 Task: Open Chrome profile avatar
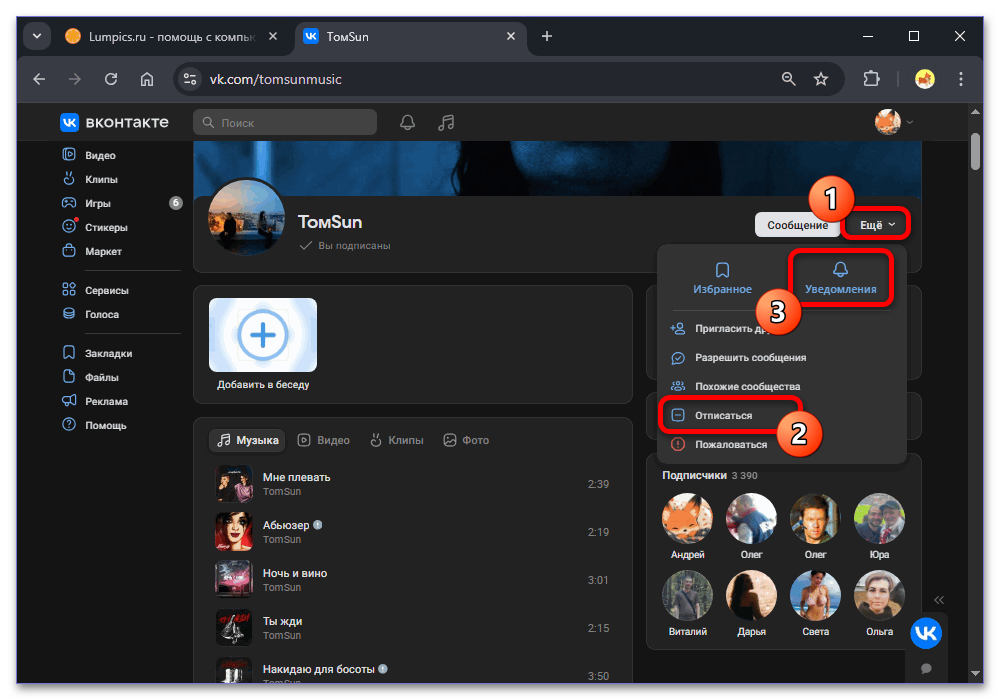click(x=925, y=79)
